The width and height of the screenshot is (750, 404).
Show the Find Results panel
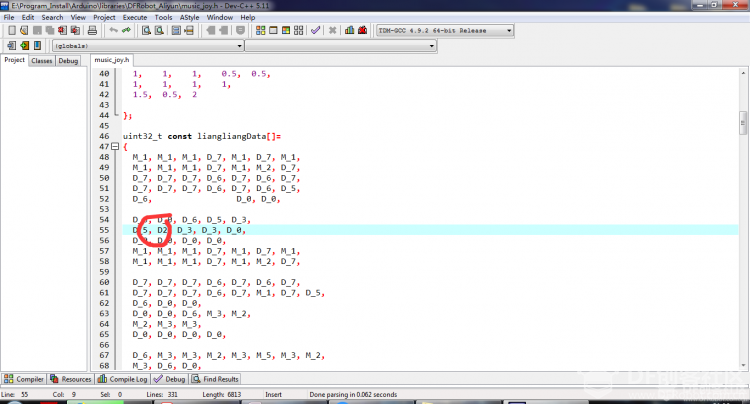(215, 379)
